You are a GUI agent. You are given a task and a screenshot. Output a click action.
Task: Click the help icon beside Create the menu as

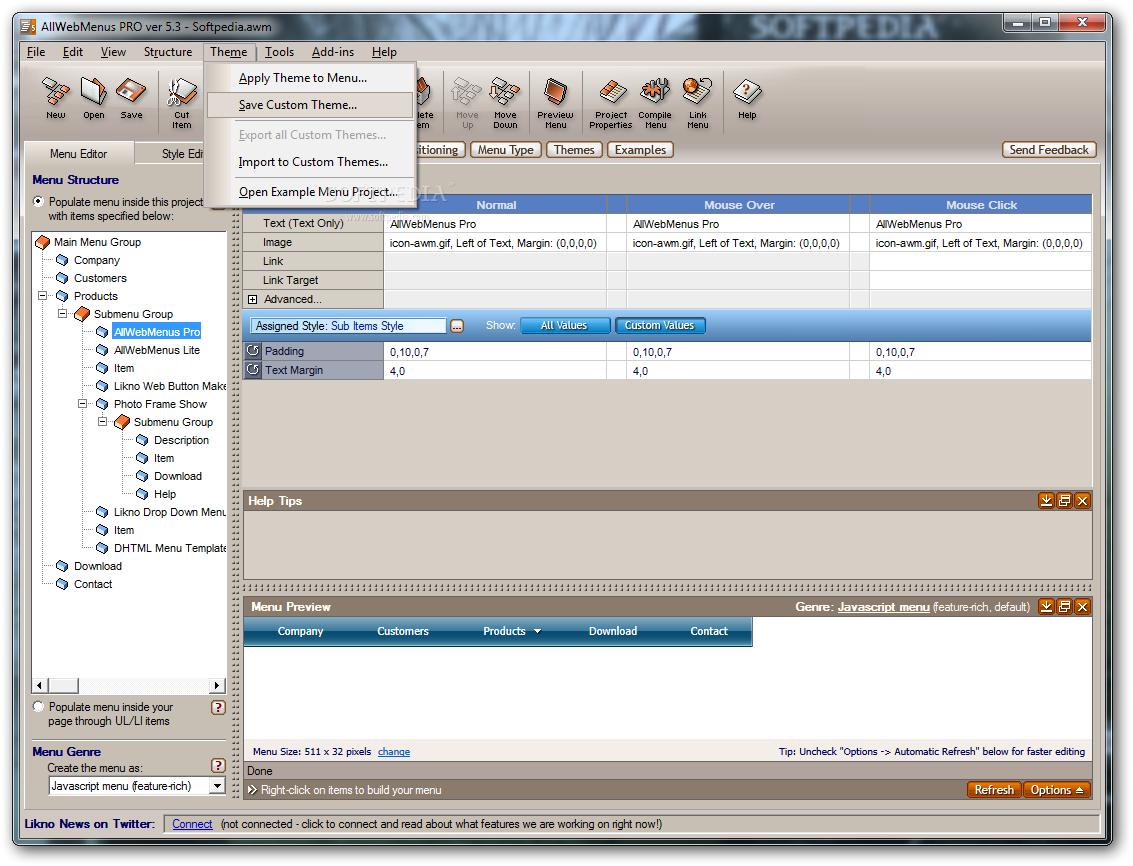218,766
